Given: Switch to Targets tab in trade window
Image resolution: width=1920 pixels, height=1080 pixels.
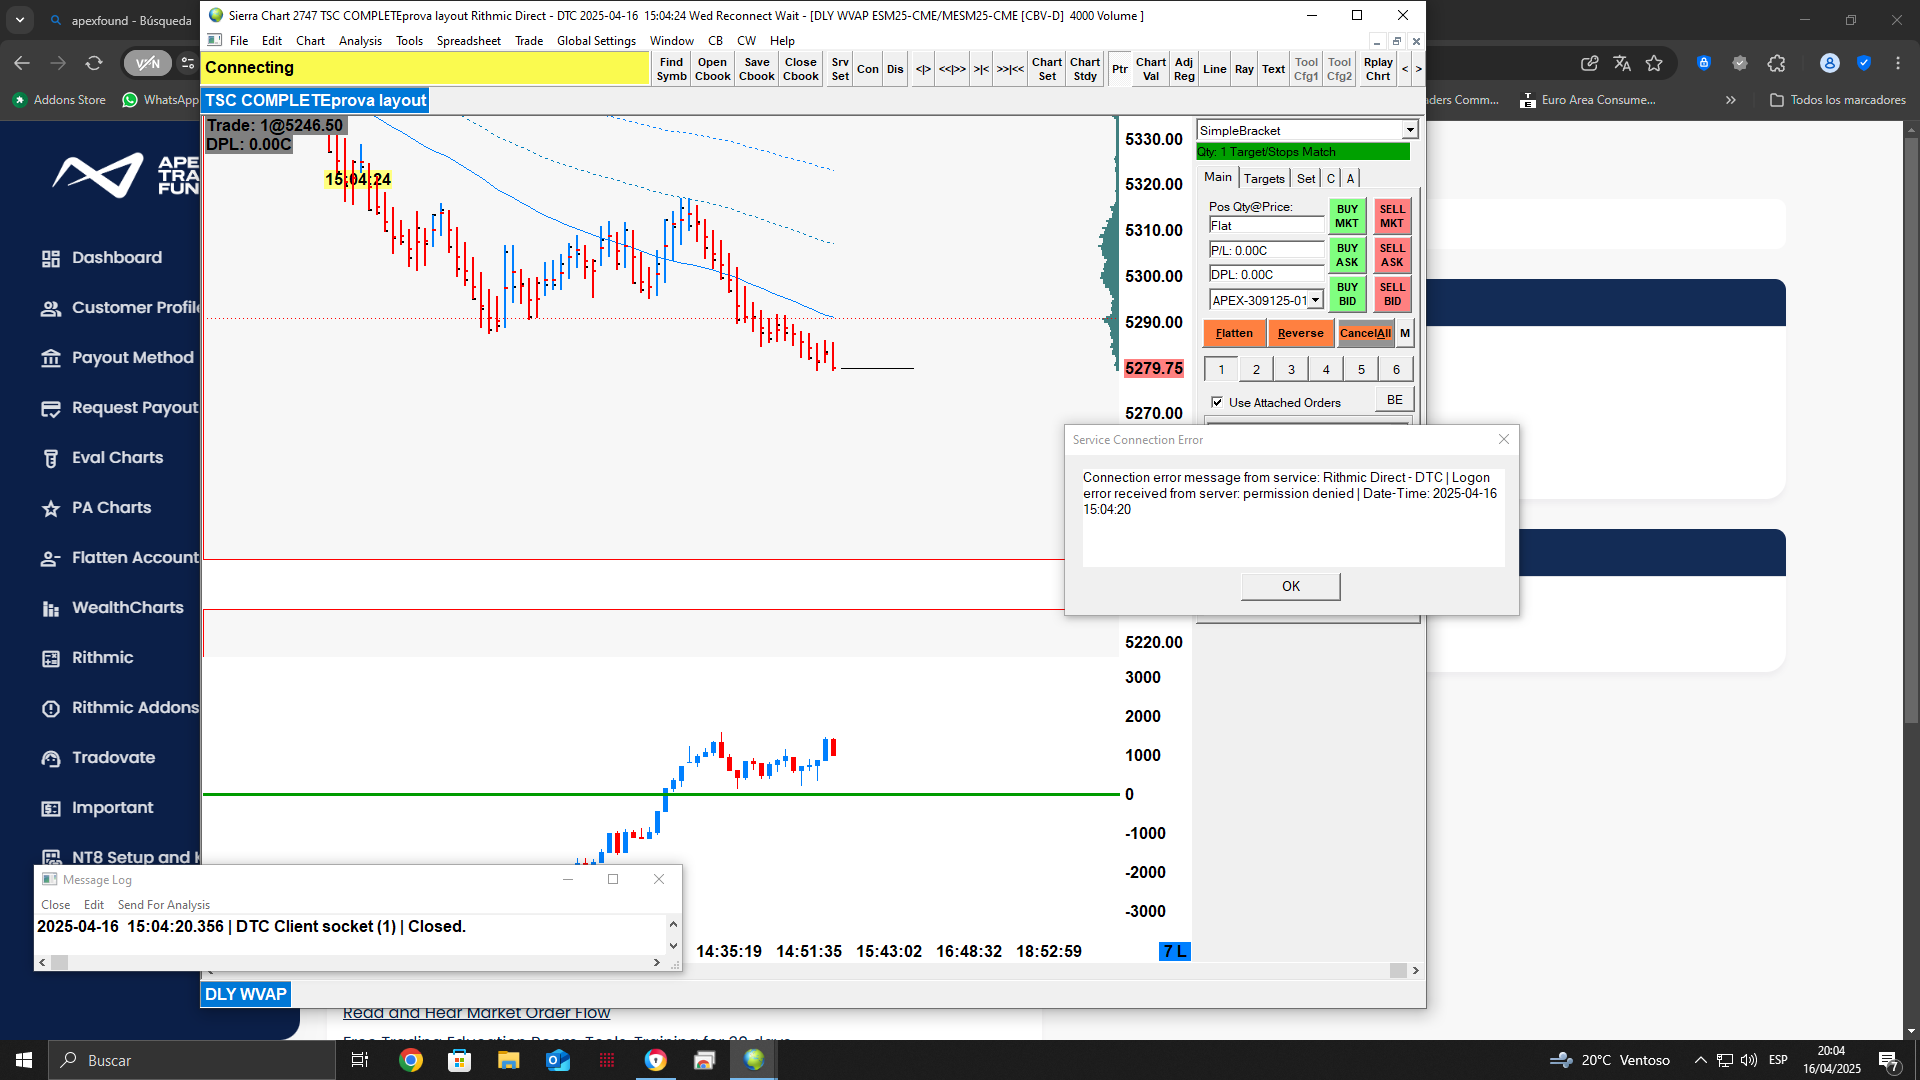Looking at the screenshot, I should [1264, 178].
